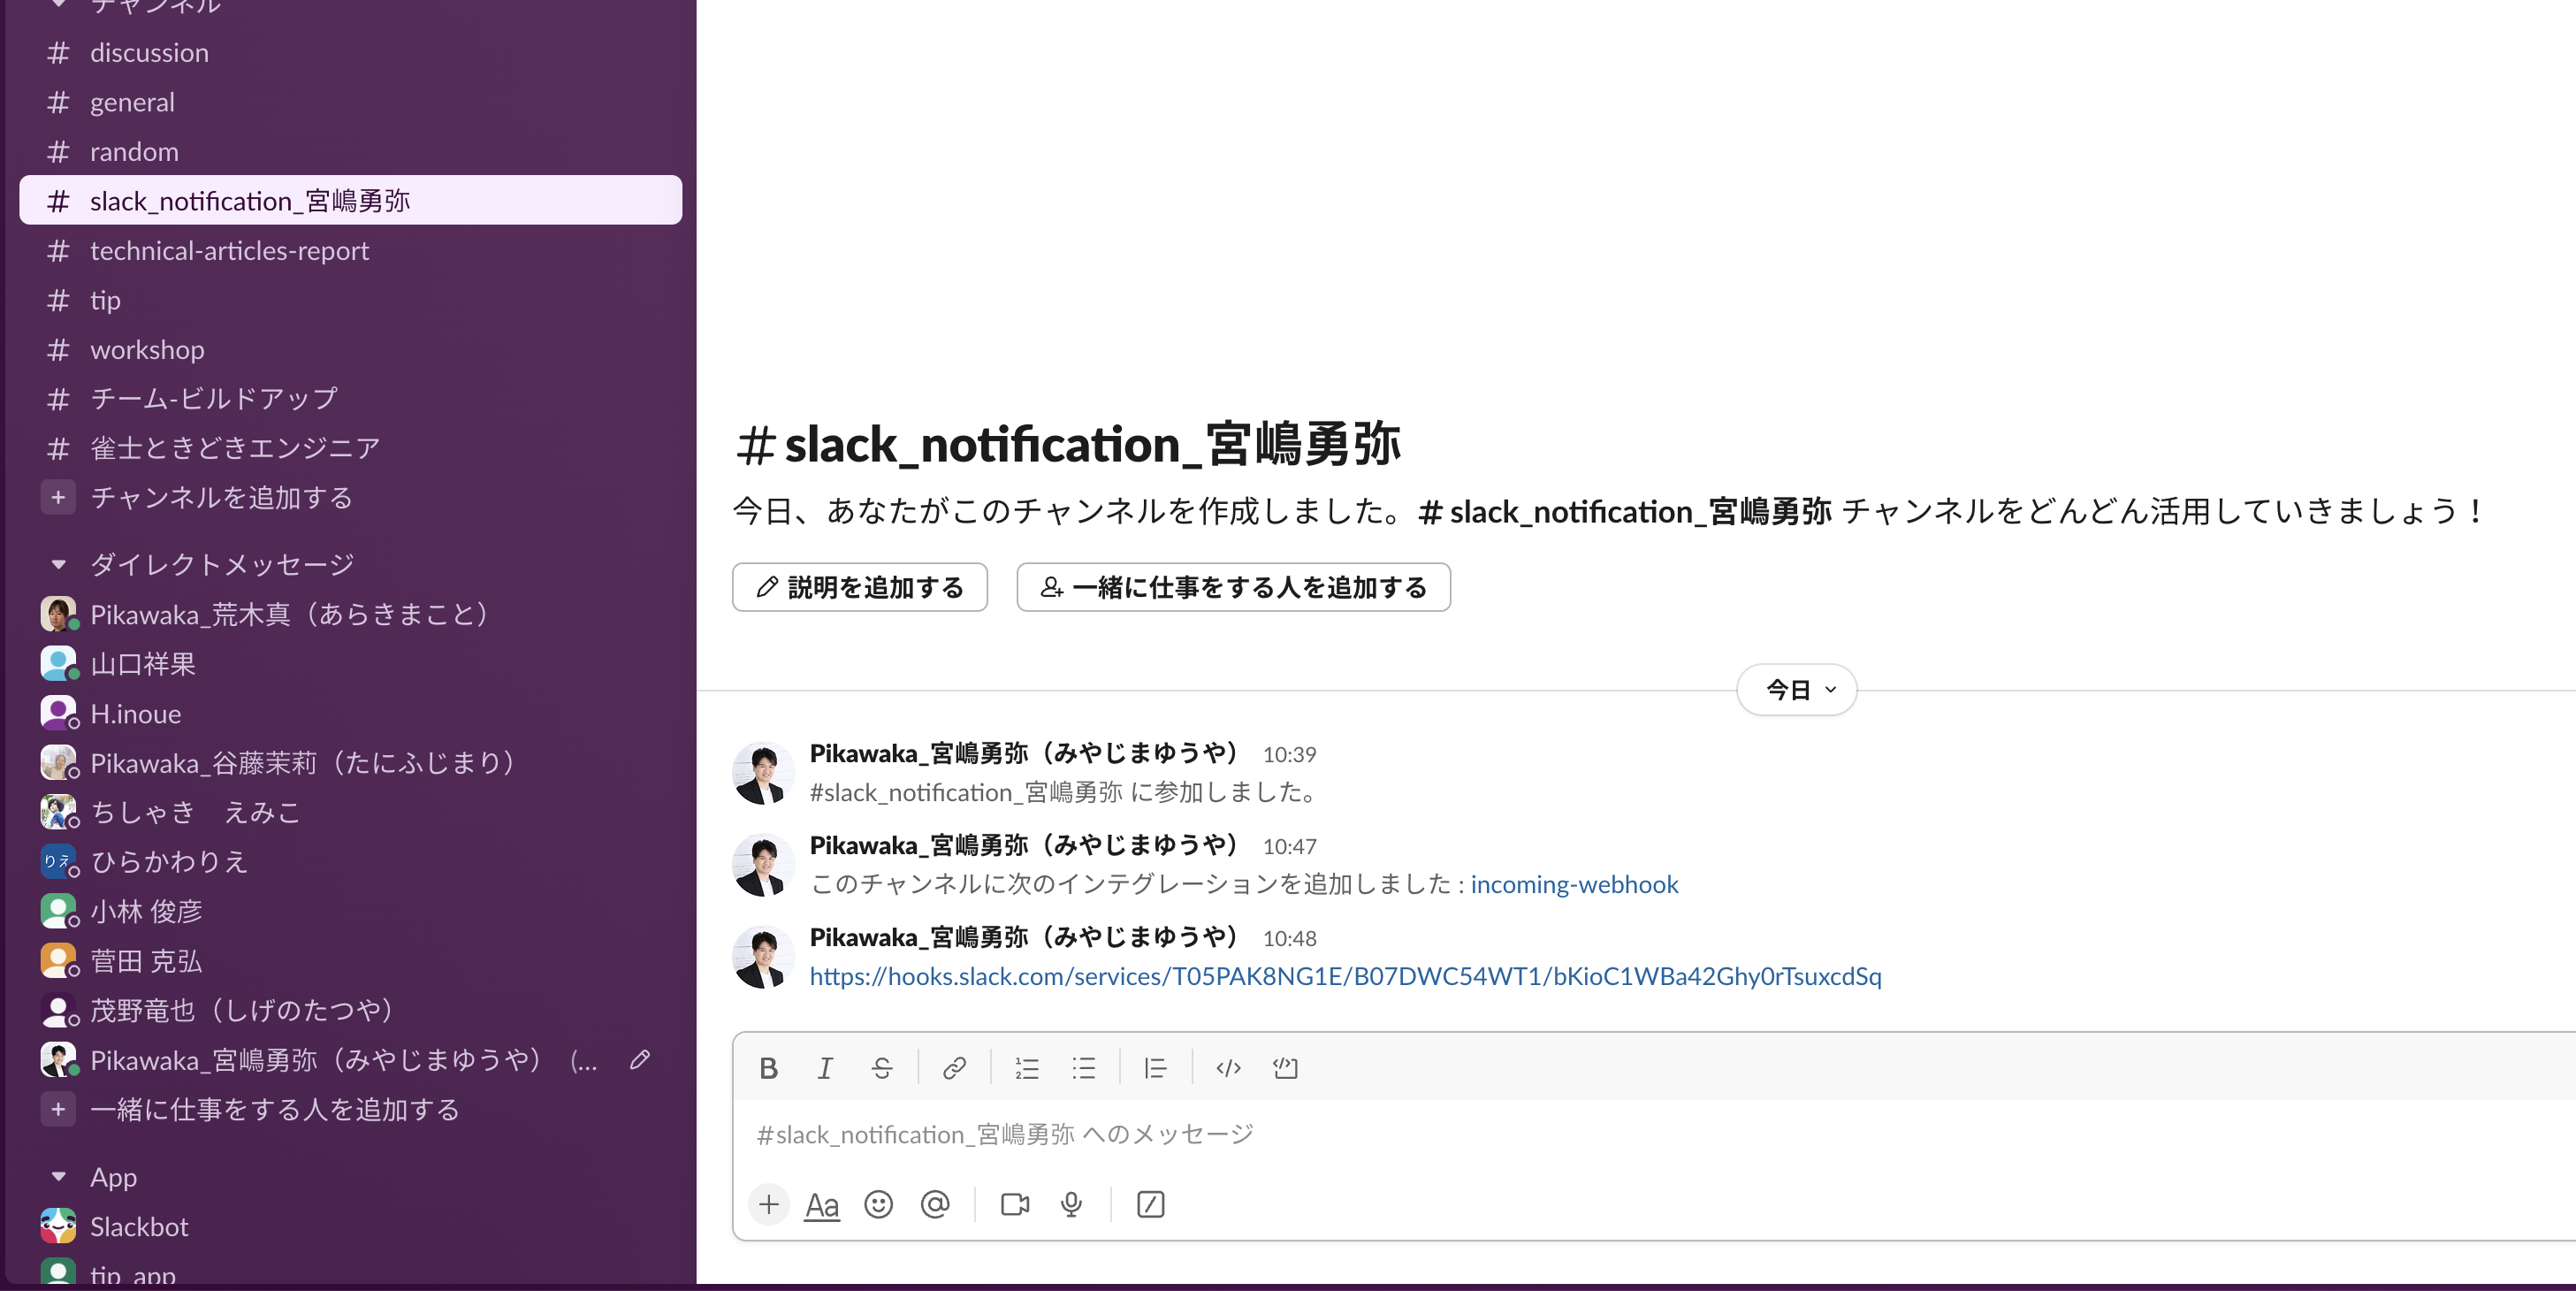Open DM with Pikawaka_谷藤茉莉
Image resolution: width=2576 pixels, height=1291 pixels.
tap(351, 762)
